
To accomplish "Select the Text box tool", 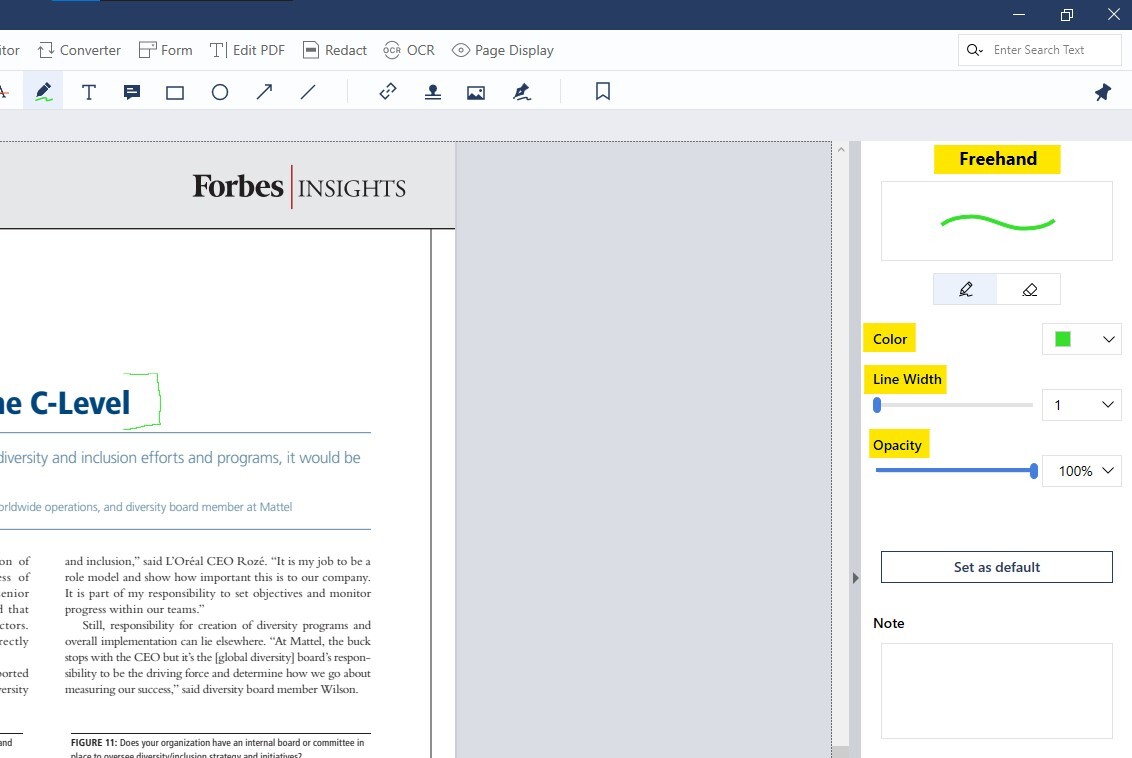I will [x=89, y=92].
